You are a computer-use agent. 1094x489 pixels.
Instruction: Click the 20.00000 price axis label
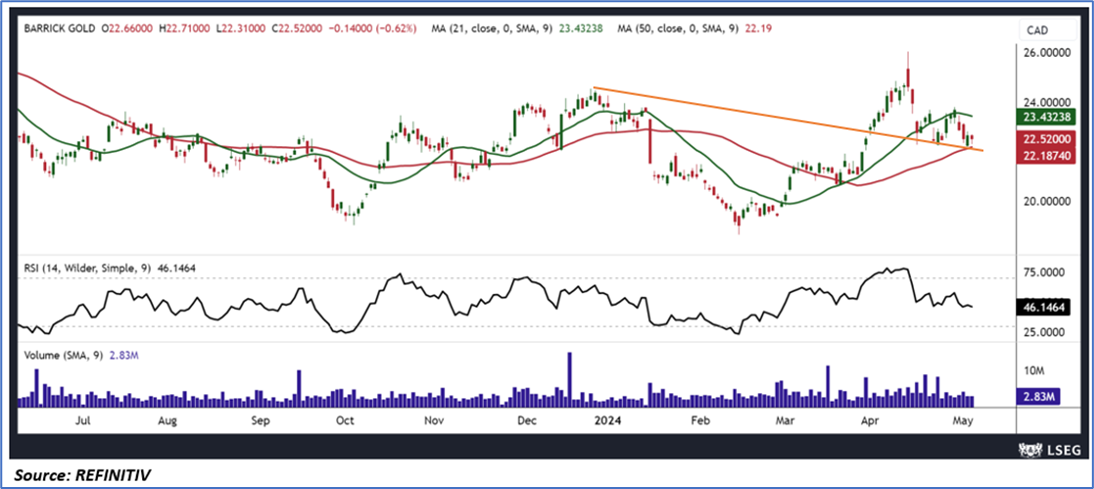1048,202
